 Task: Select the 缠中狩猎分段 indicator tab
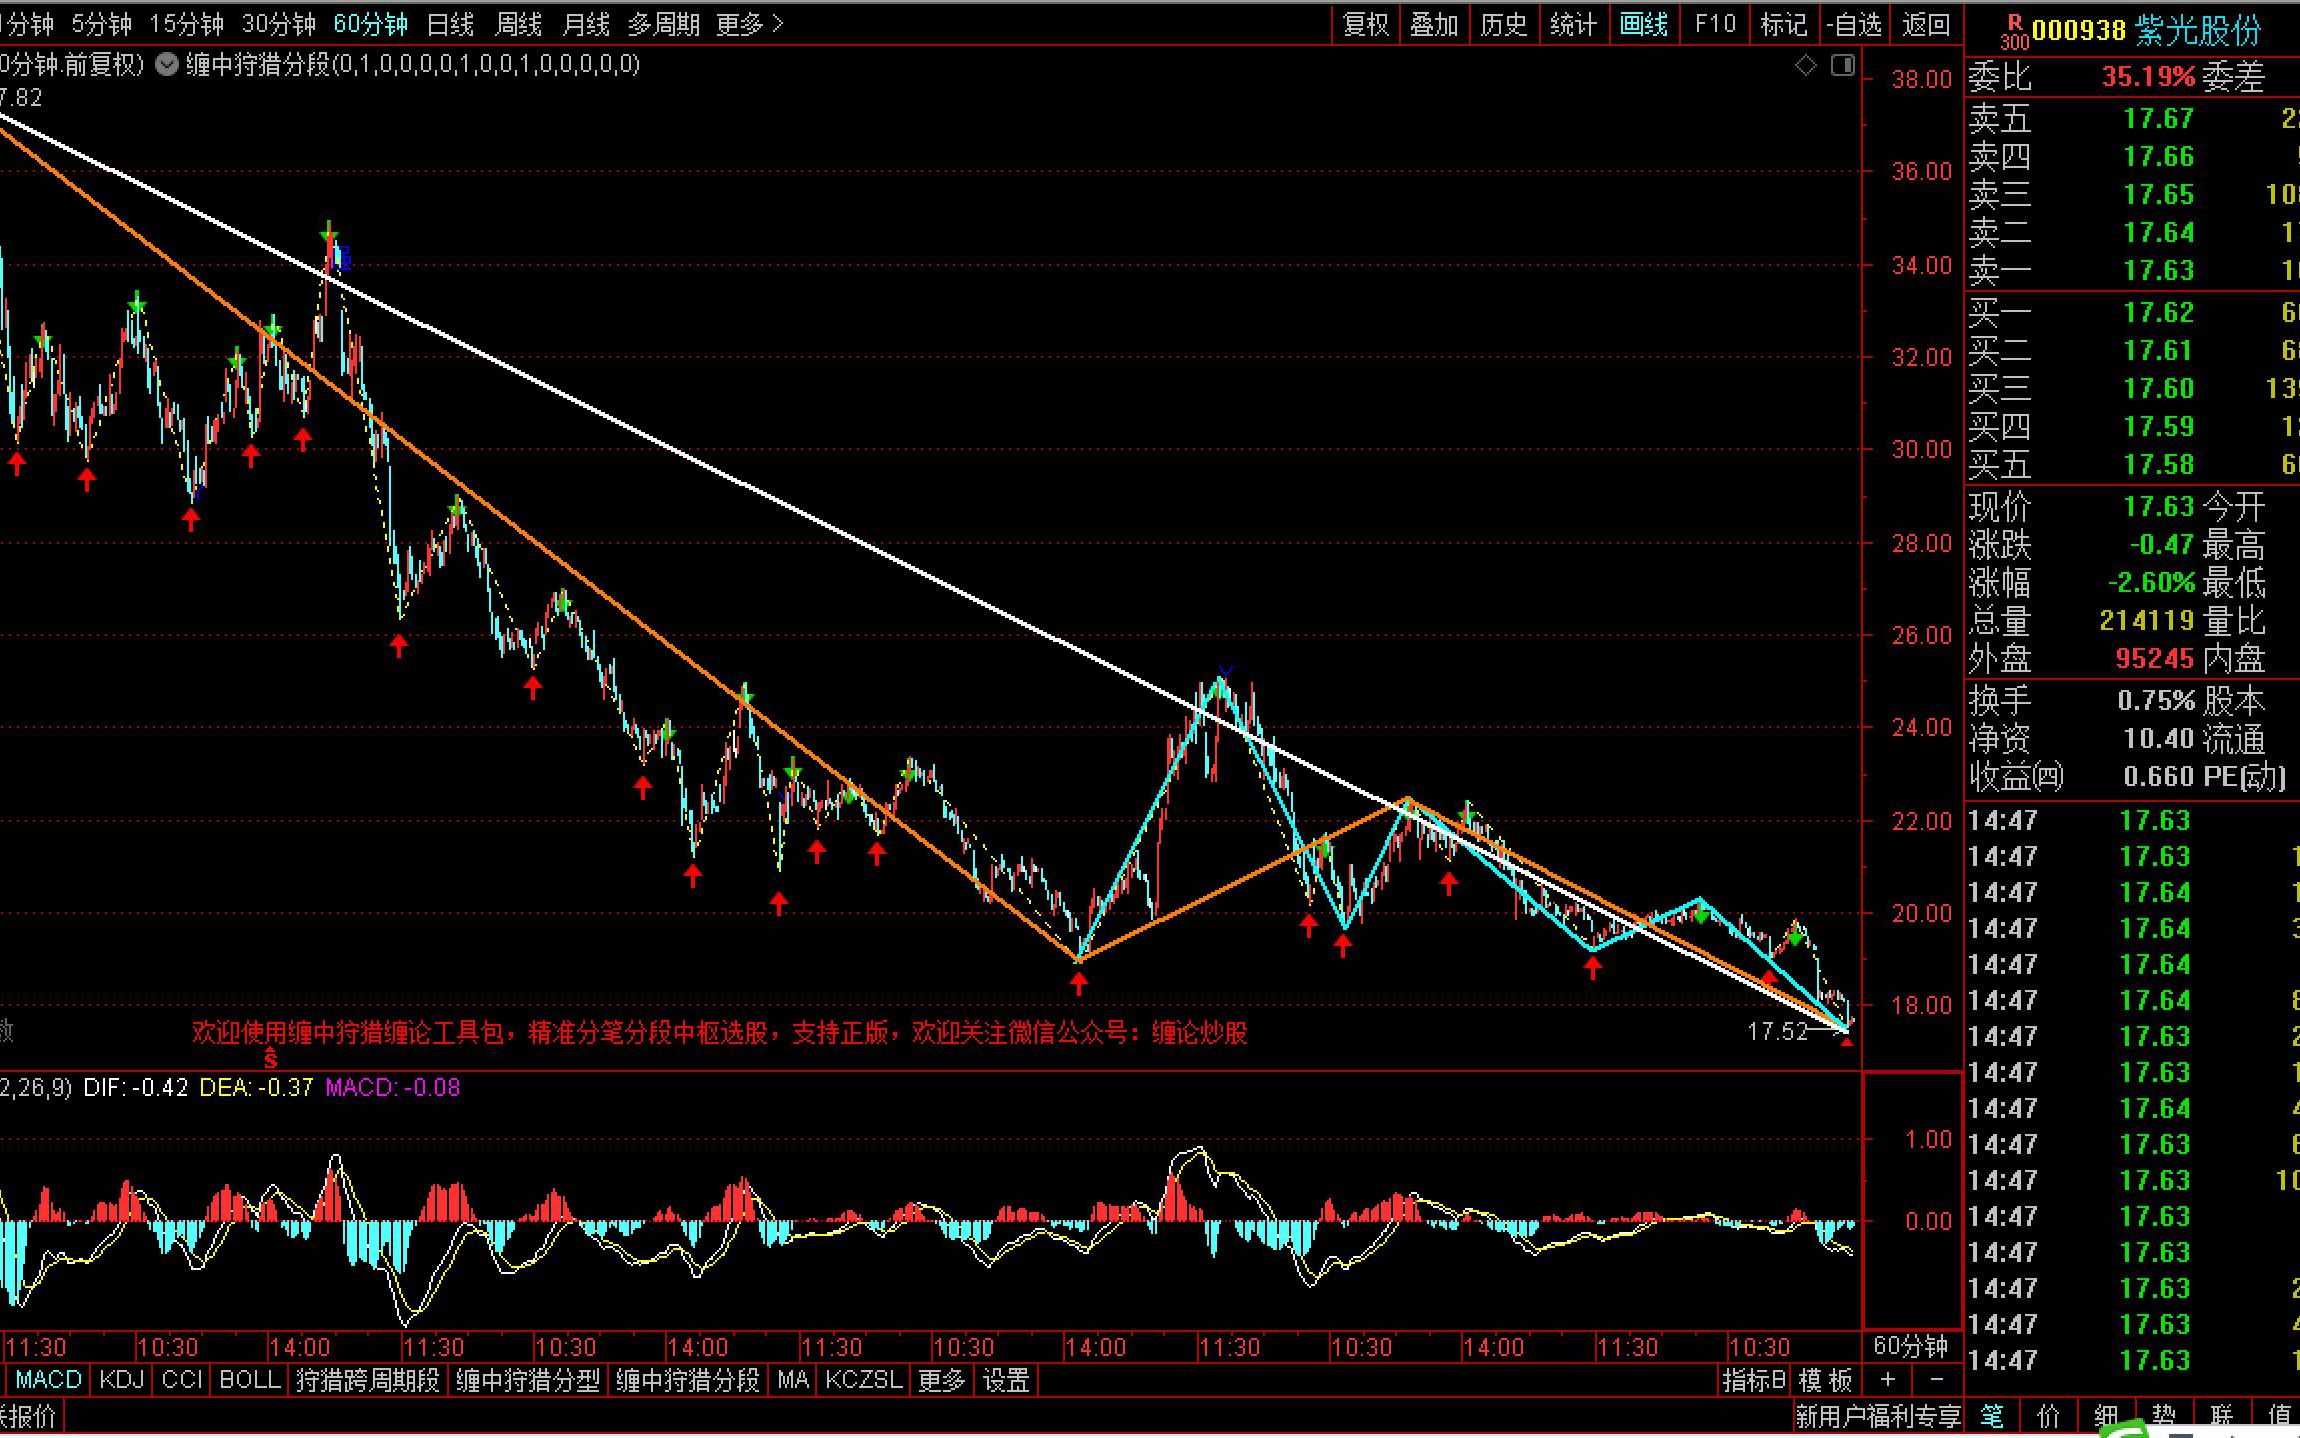(x=687, y=1380)
